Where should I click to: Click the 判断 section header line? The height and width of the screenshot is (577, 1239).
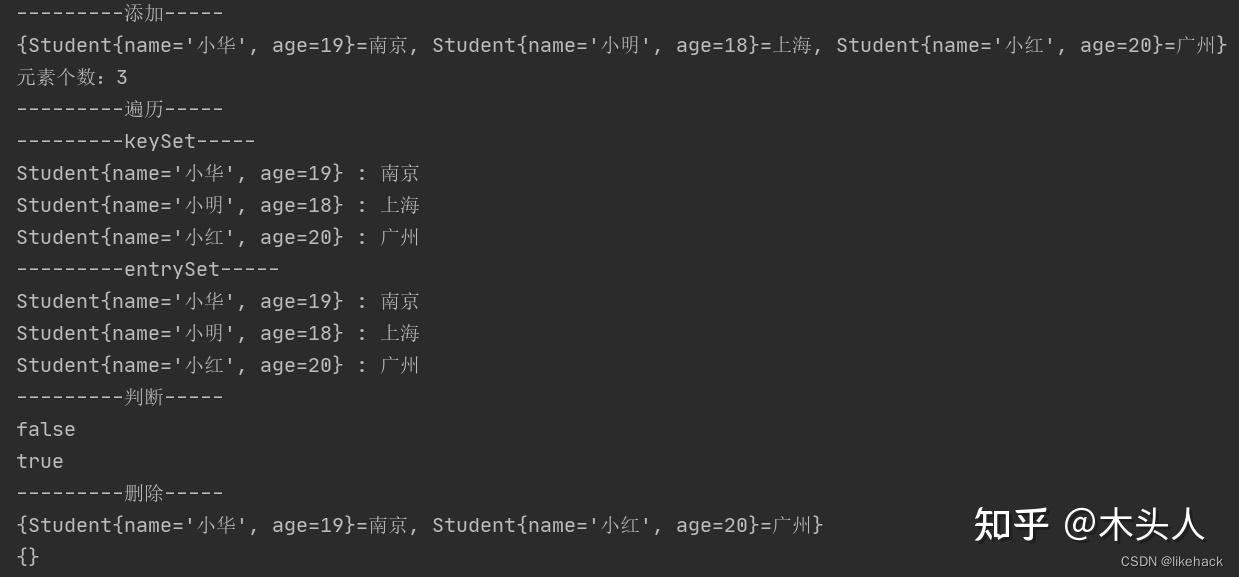click(x=120, y=397)
